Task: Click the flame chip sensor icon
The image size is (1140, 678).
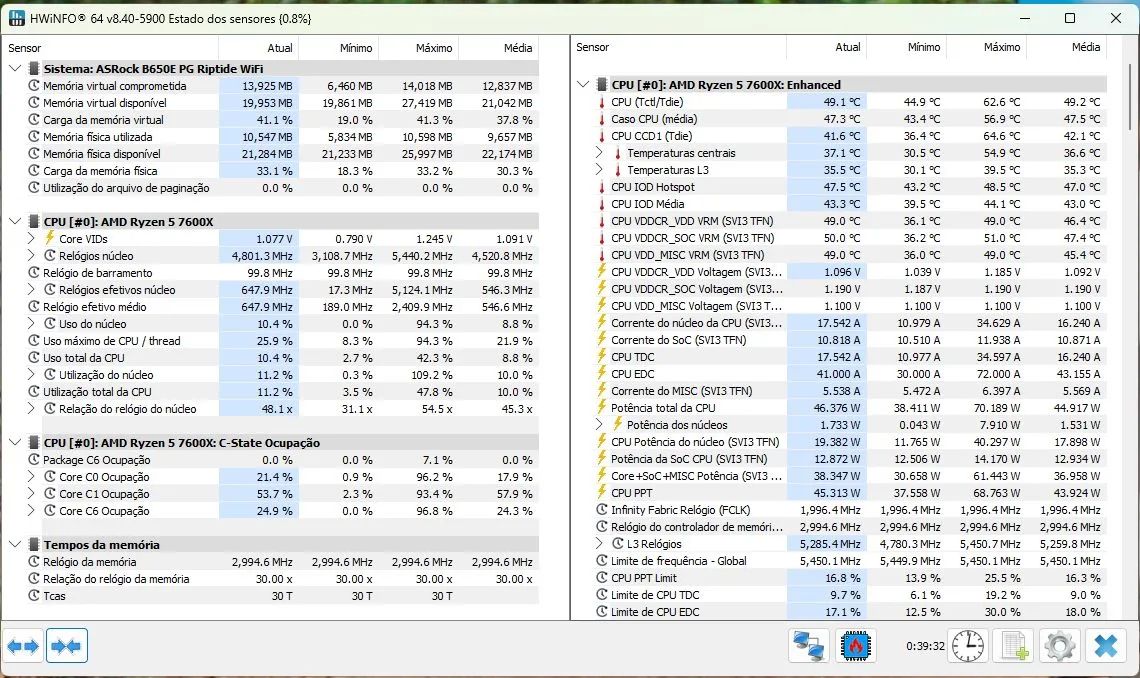Action: 856,645
